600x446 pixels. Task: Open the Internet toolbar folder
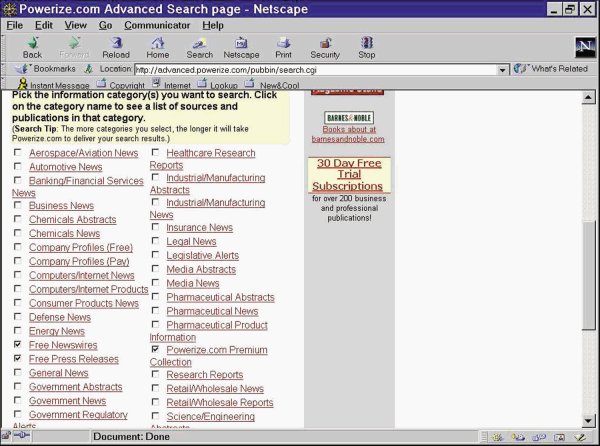click(x=156, y=83)
